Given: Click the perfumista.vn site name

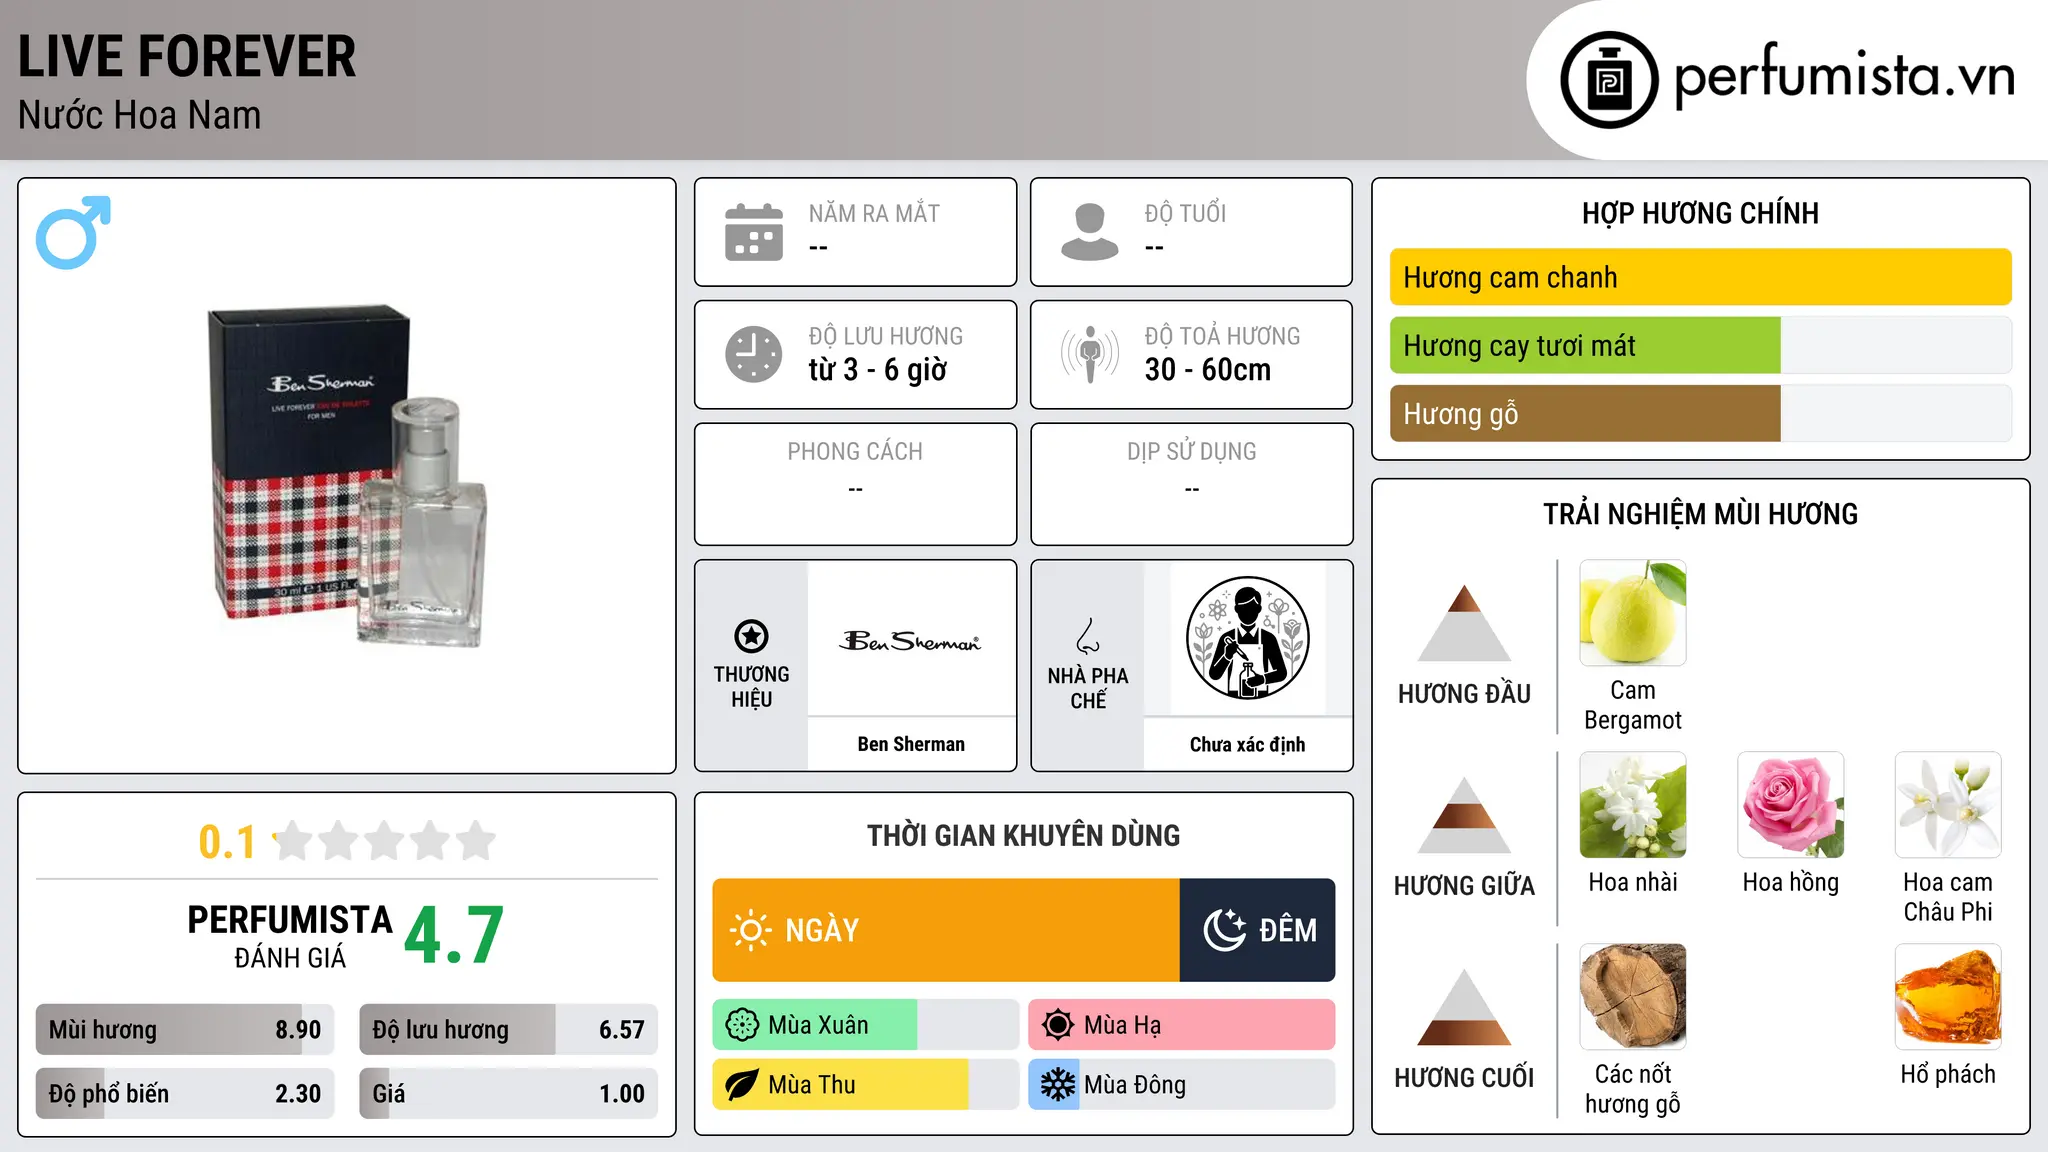Looking at the screenshot, I should coord(1844,76).
